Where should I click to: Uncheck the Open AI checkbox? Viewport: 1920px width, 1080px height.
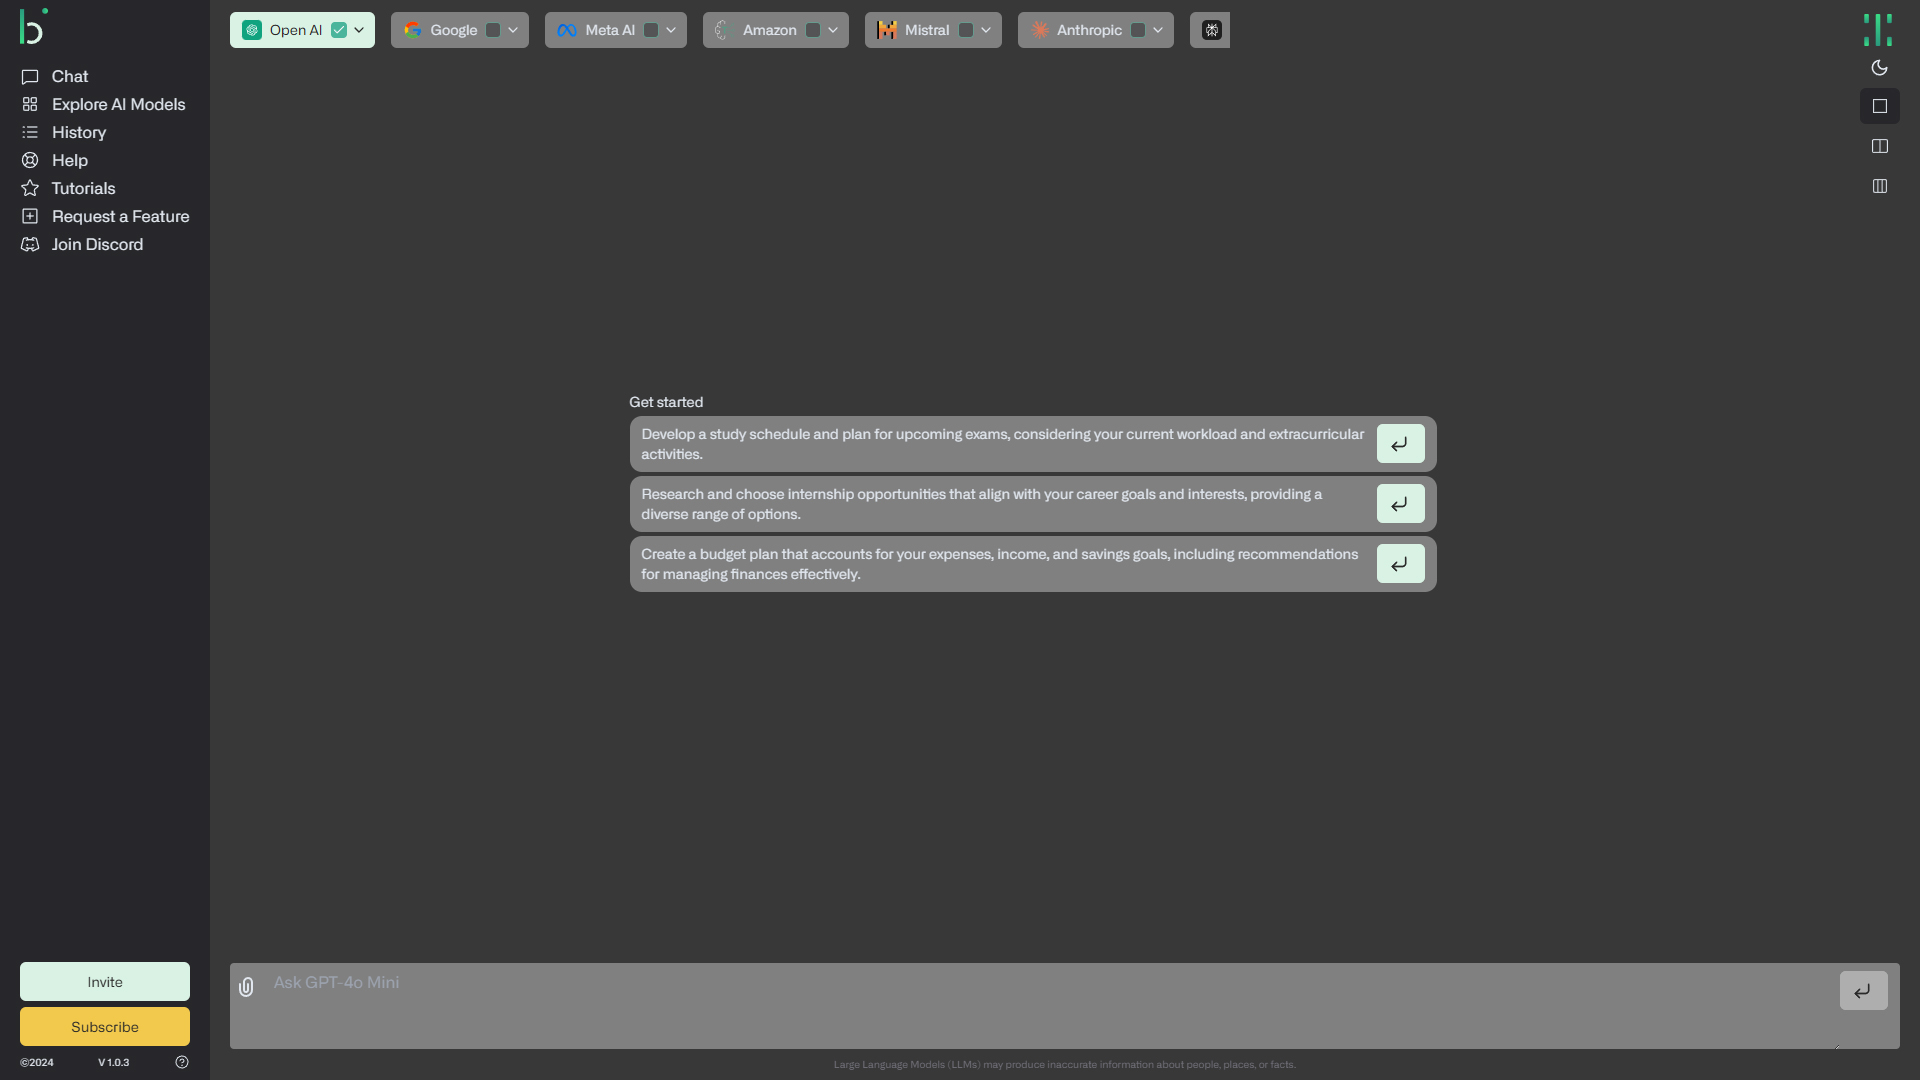tap(339, 30)
